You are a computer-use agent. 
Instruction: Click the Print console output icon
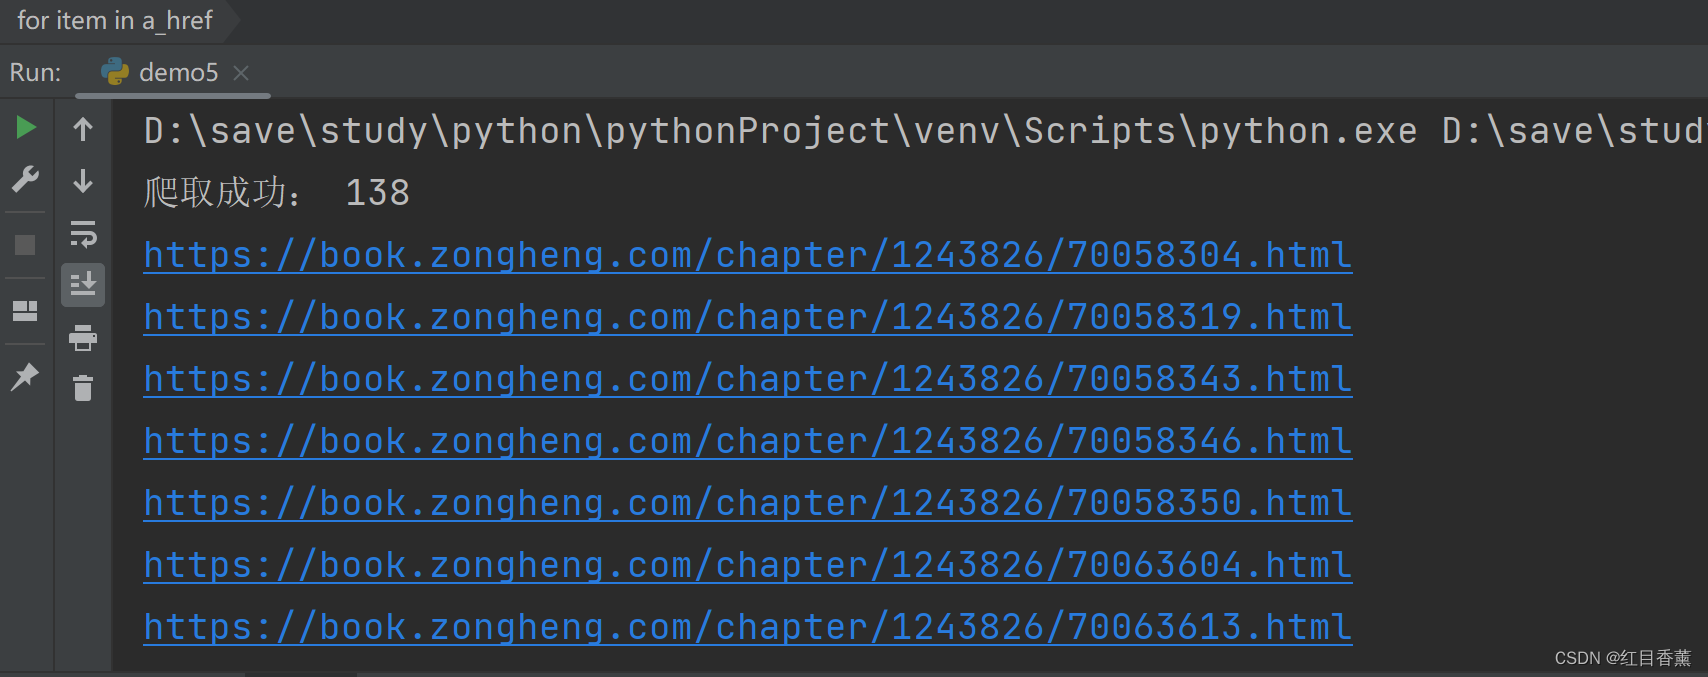click(83, 338)
